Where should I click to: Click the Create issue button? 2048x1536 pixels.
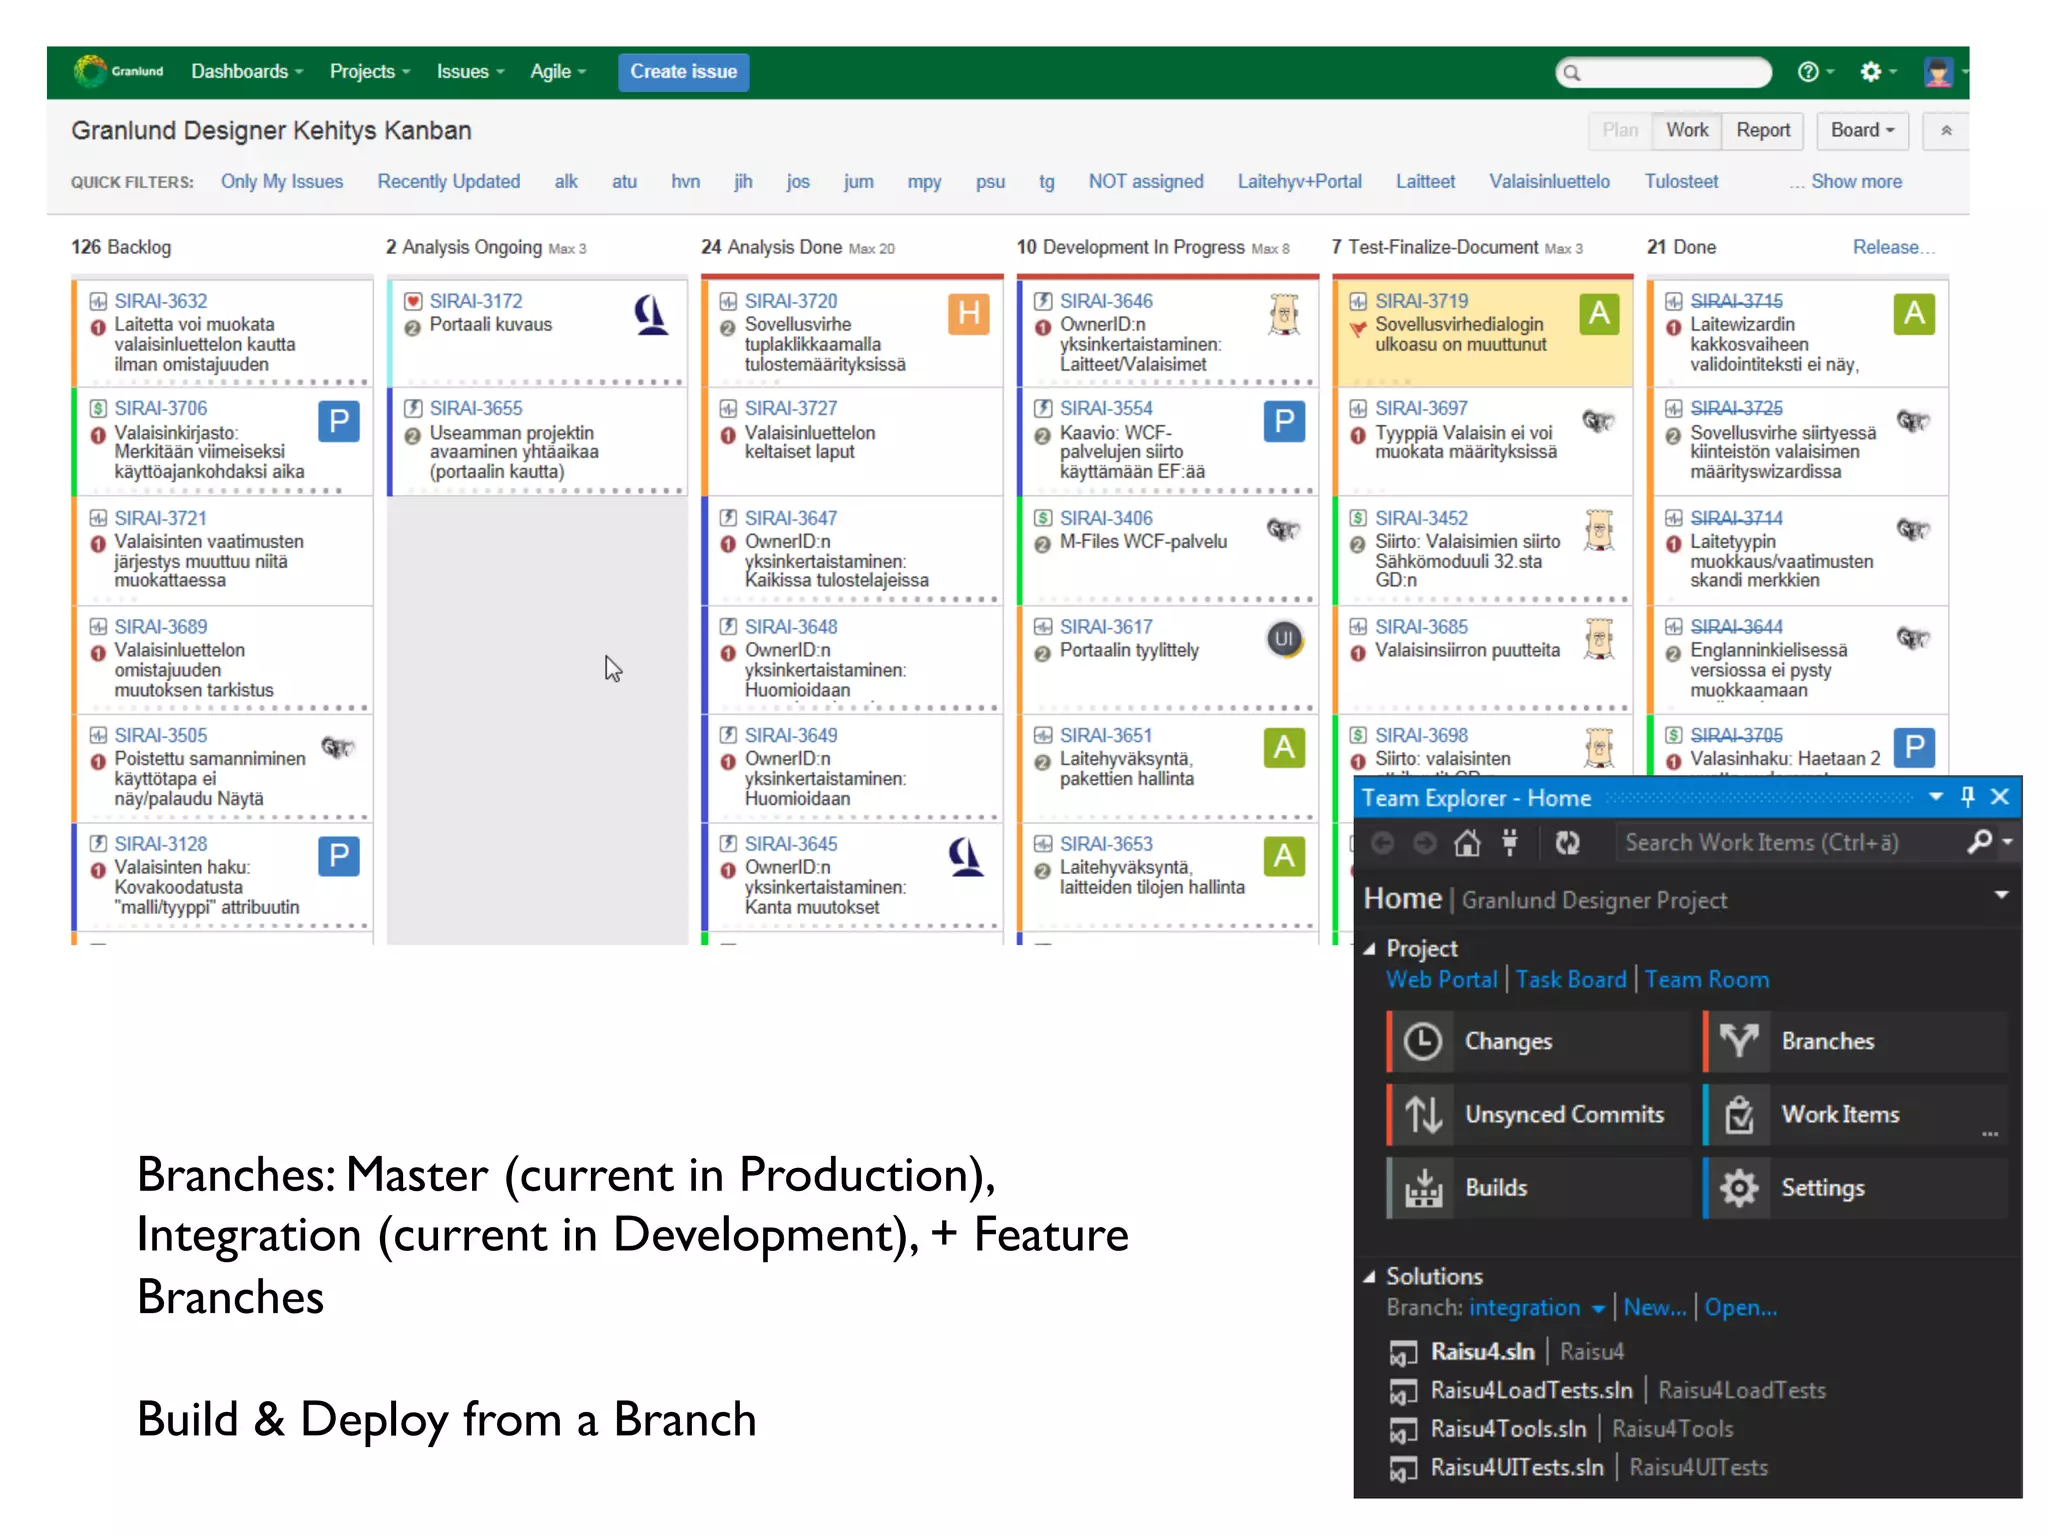click(683, 72)
